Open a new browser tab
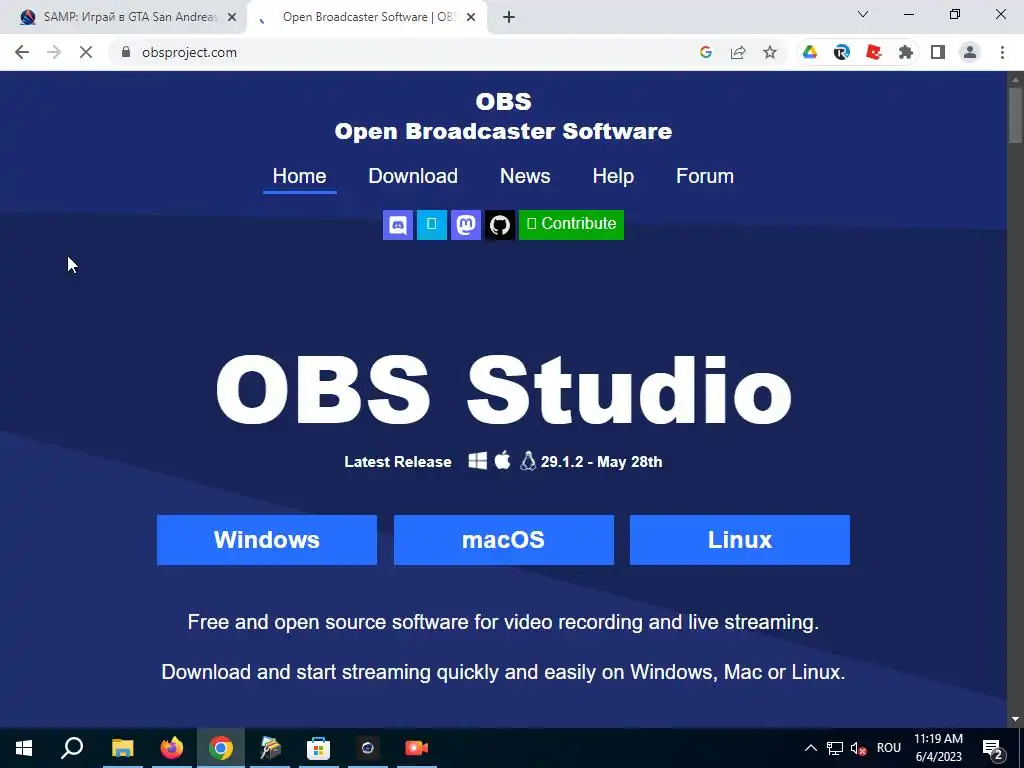1024x768 pixels. tap(509, 17)
